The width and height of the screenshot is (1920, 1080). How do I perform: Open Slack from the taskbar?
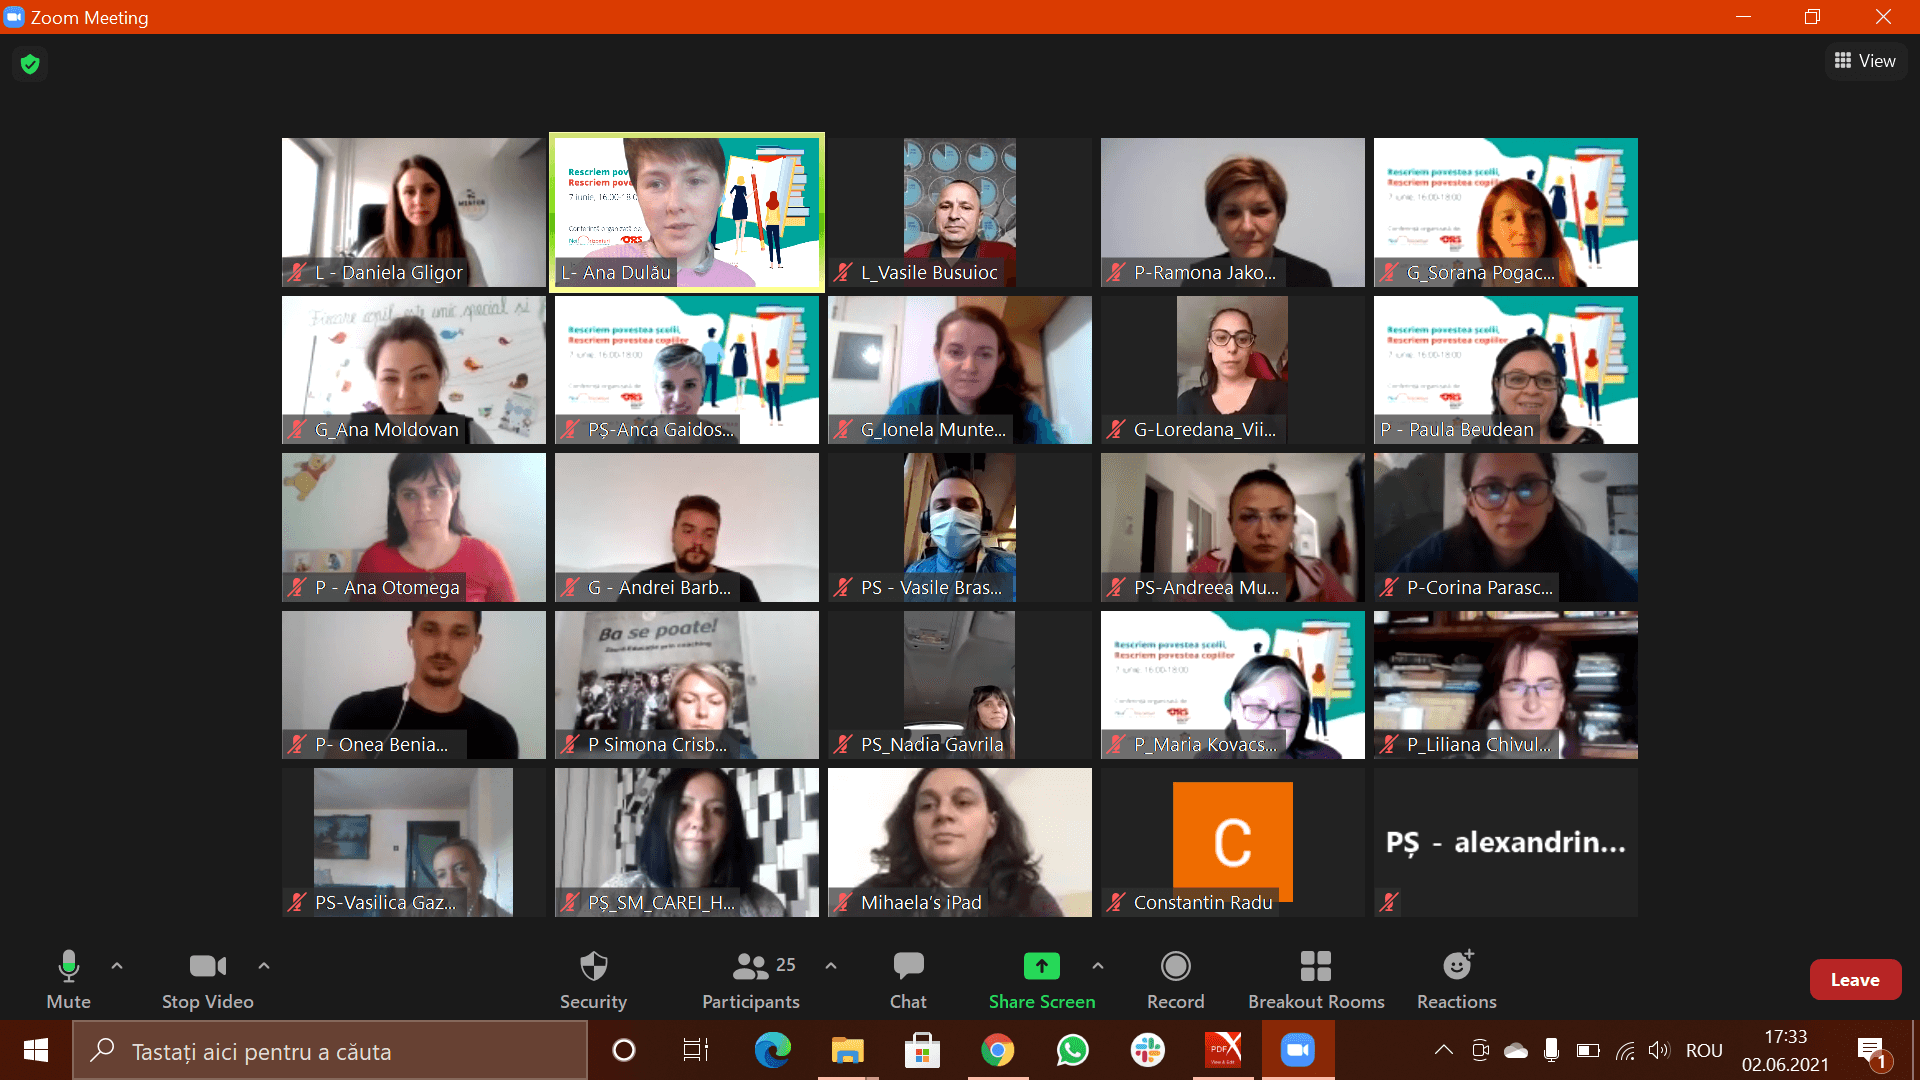click(x=1147, y=1050)
